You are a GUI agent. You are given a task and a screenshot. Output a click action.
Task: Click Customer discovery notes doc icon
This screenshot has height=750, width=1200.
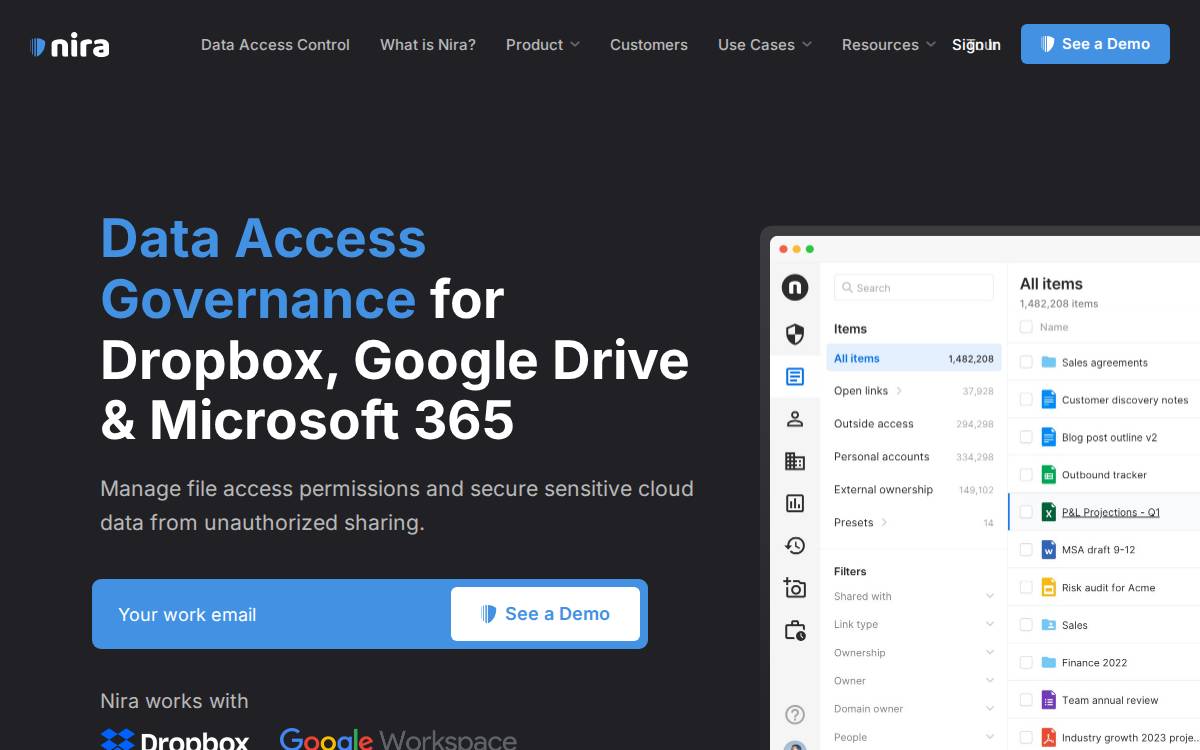coord(1049,399)
